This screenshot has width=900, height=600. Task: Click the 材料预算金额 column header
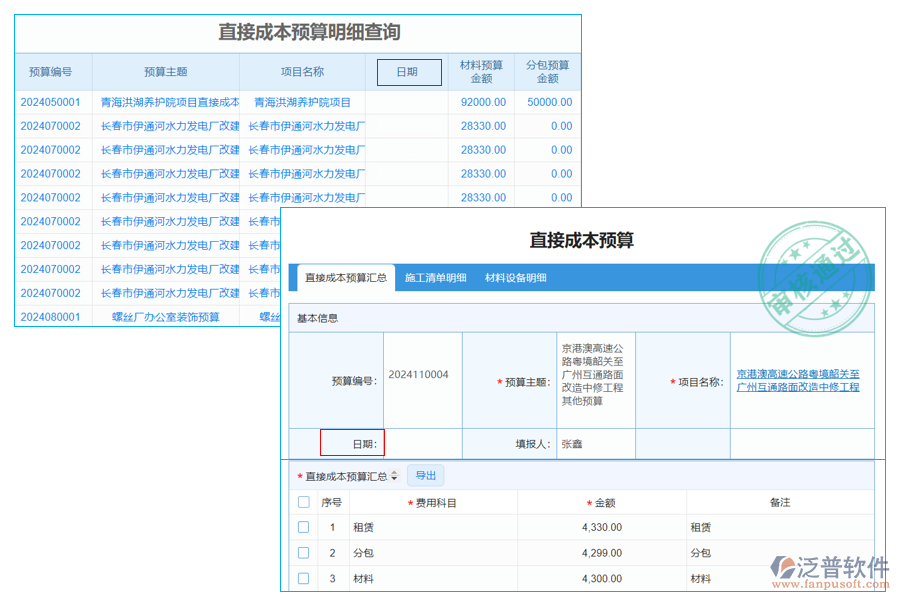481,72
